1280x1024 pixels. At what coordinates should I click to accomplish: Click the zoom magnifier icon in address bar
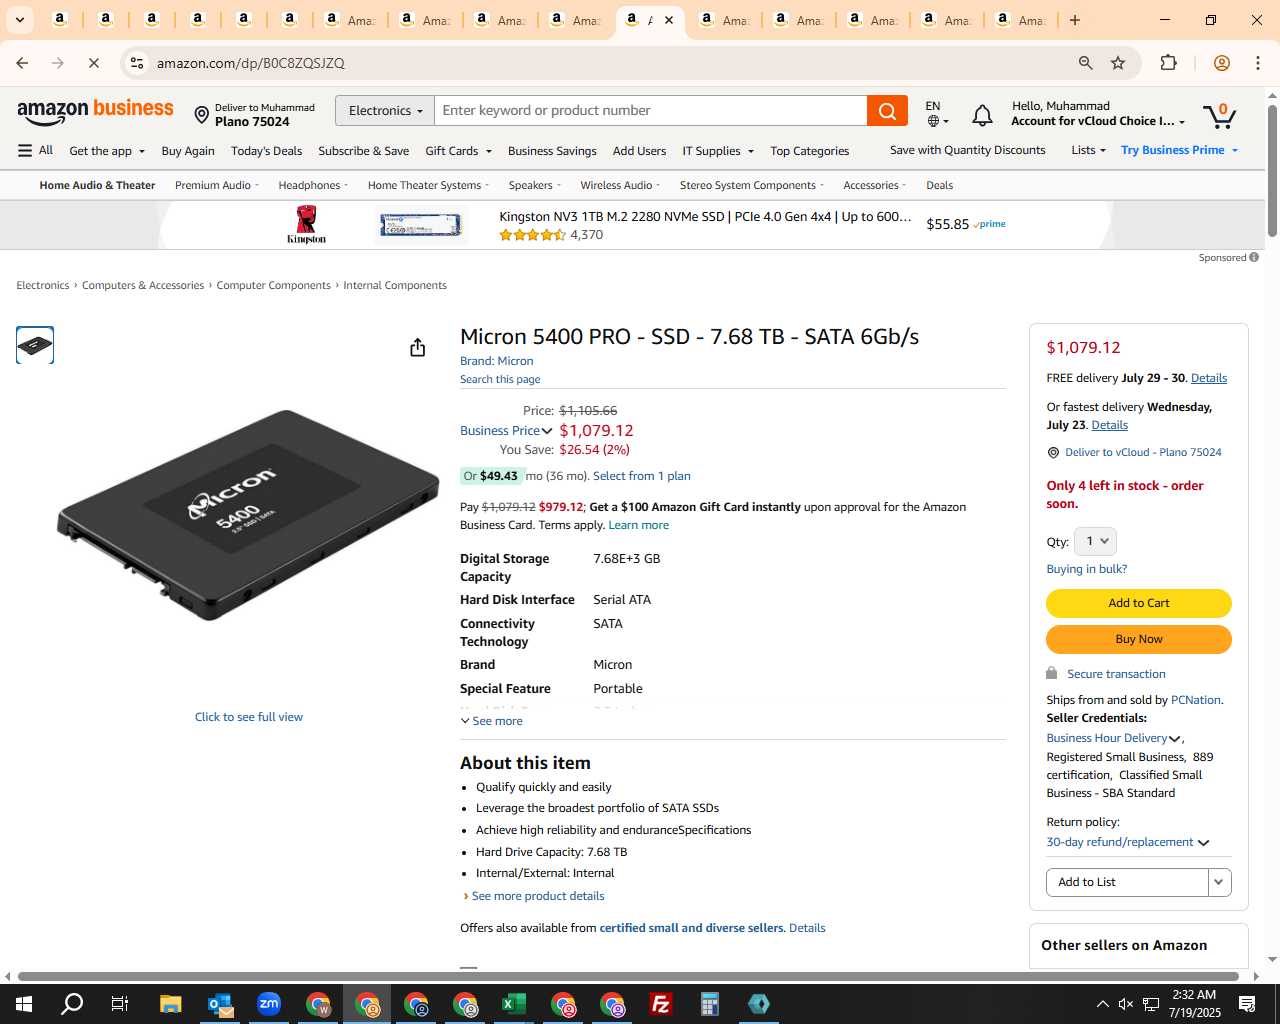pos(1085,63)
